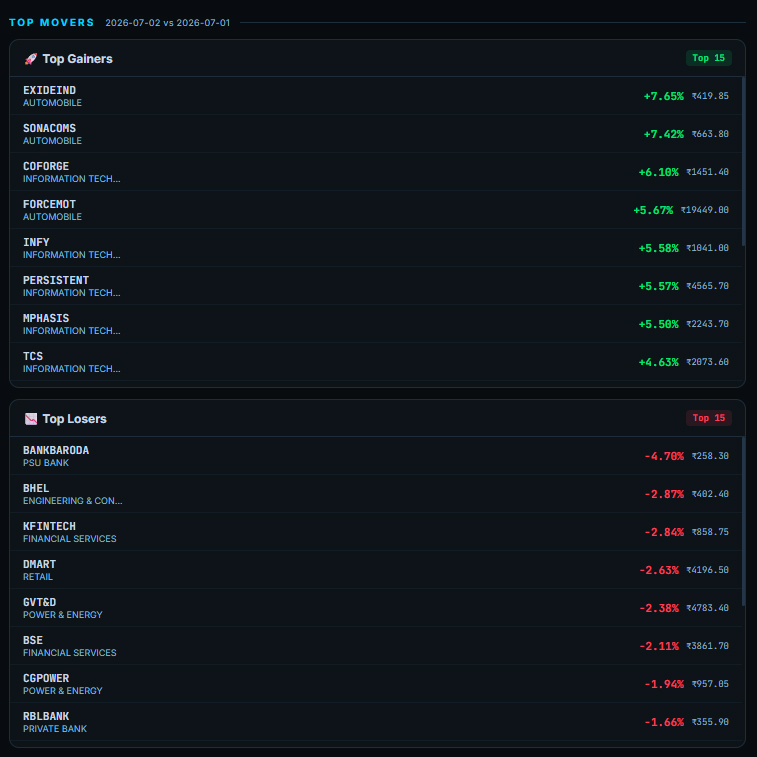The height and width of the screenshot is (757, 757).
Task: Click the RETAIL sector label
Action: tap(38, 576)
